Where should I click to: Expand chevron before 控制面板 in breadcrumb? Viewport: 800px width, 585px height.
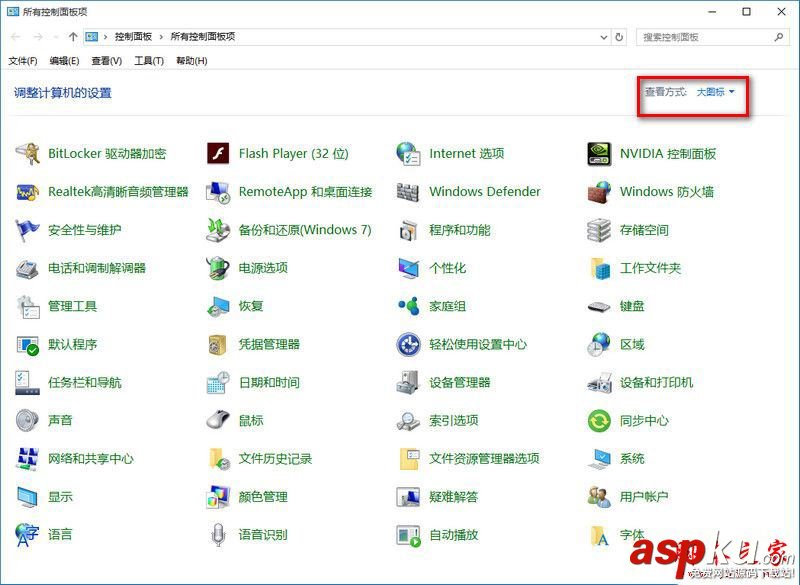pyautogui.click(x=106, y=37)
